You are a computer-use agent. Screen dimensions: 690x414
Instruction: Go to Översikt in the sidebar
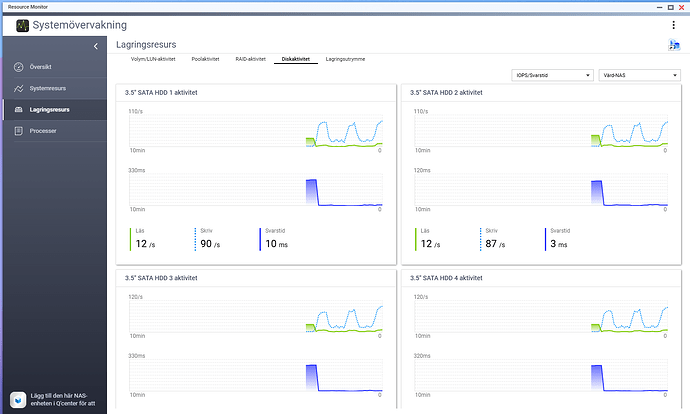[x=42, y=67]
